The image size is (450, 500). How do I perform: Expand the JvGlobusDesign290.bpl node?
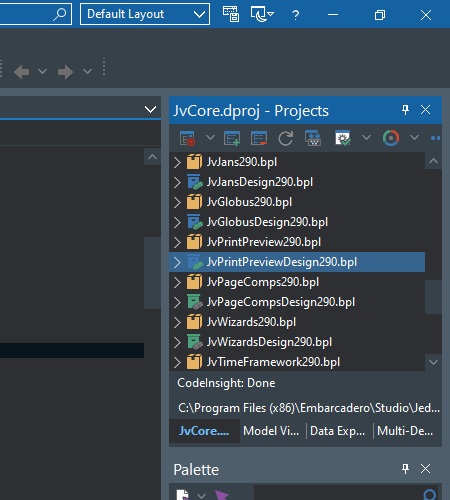tap(177, 222)
